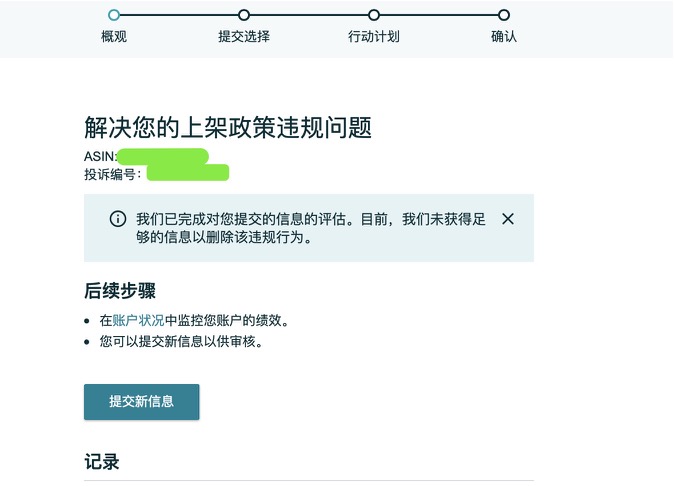This screenshot has height=486, width=674.
Task: Click the 概观 step label
Action: [x=114, y=37]
